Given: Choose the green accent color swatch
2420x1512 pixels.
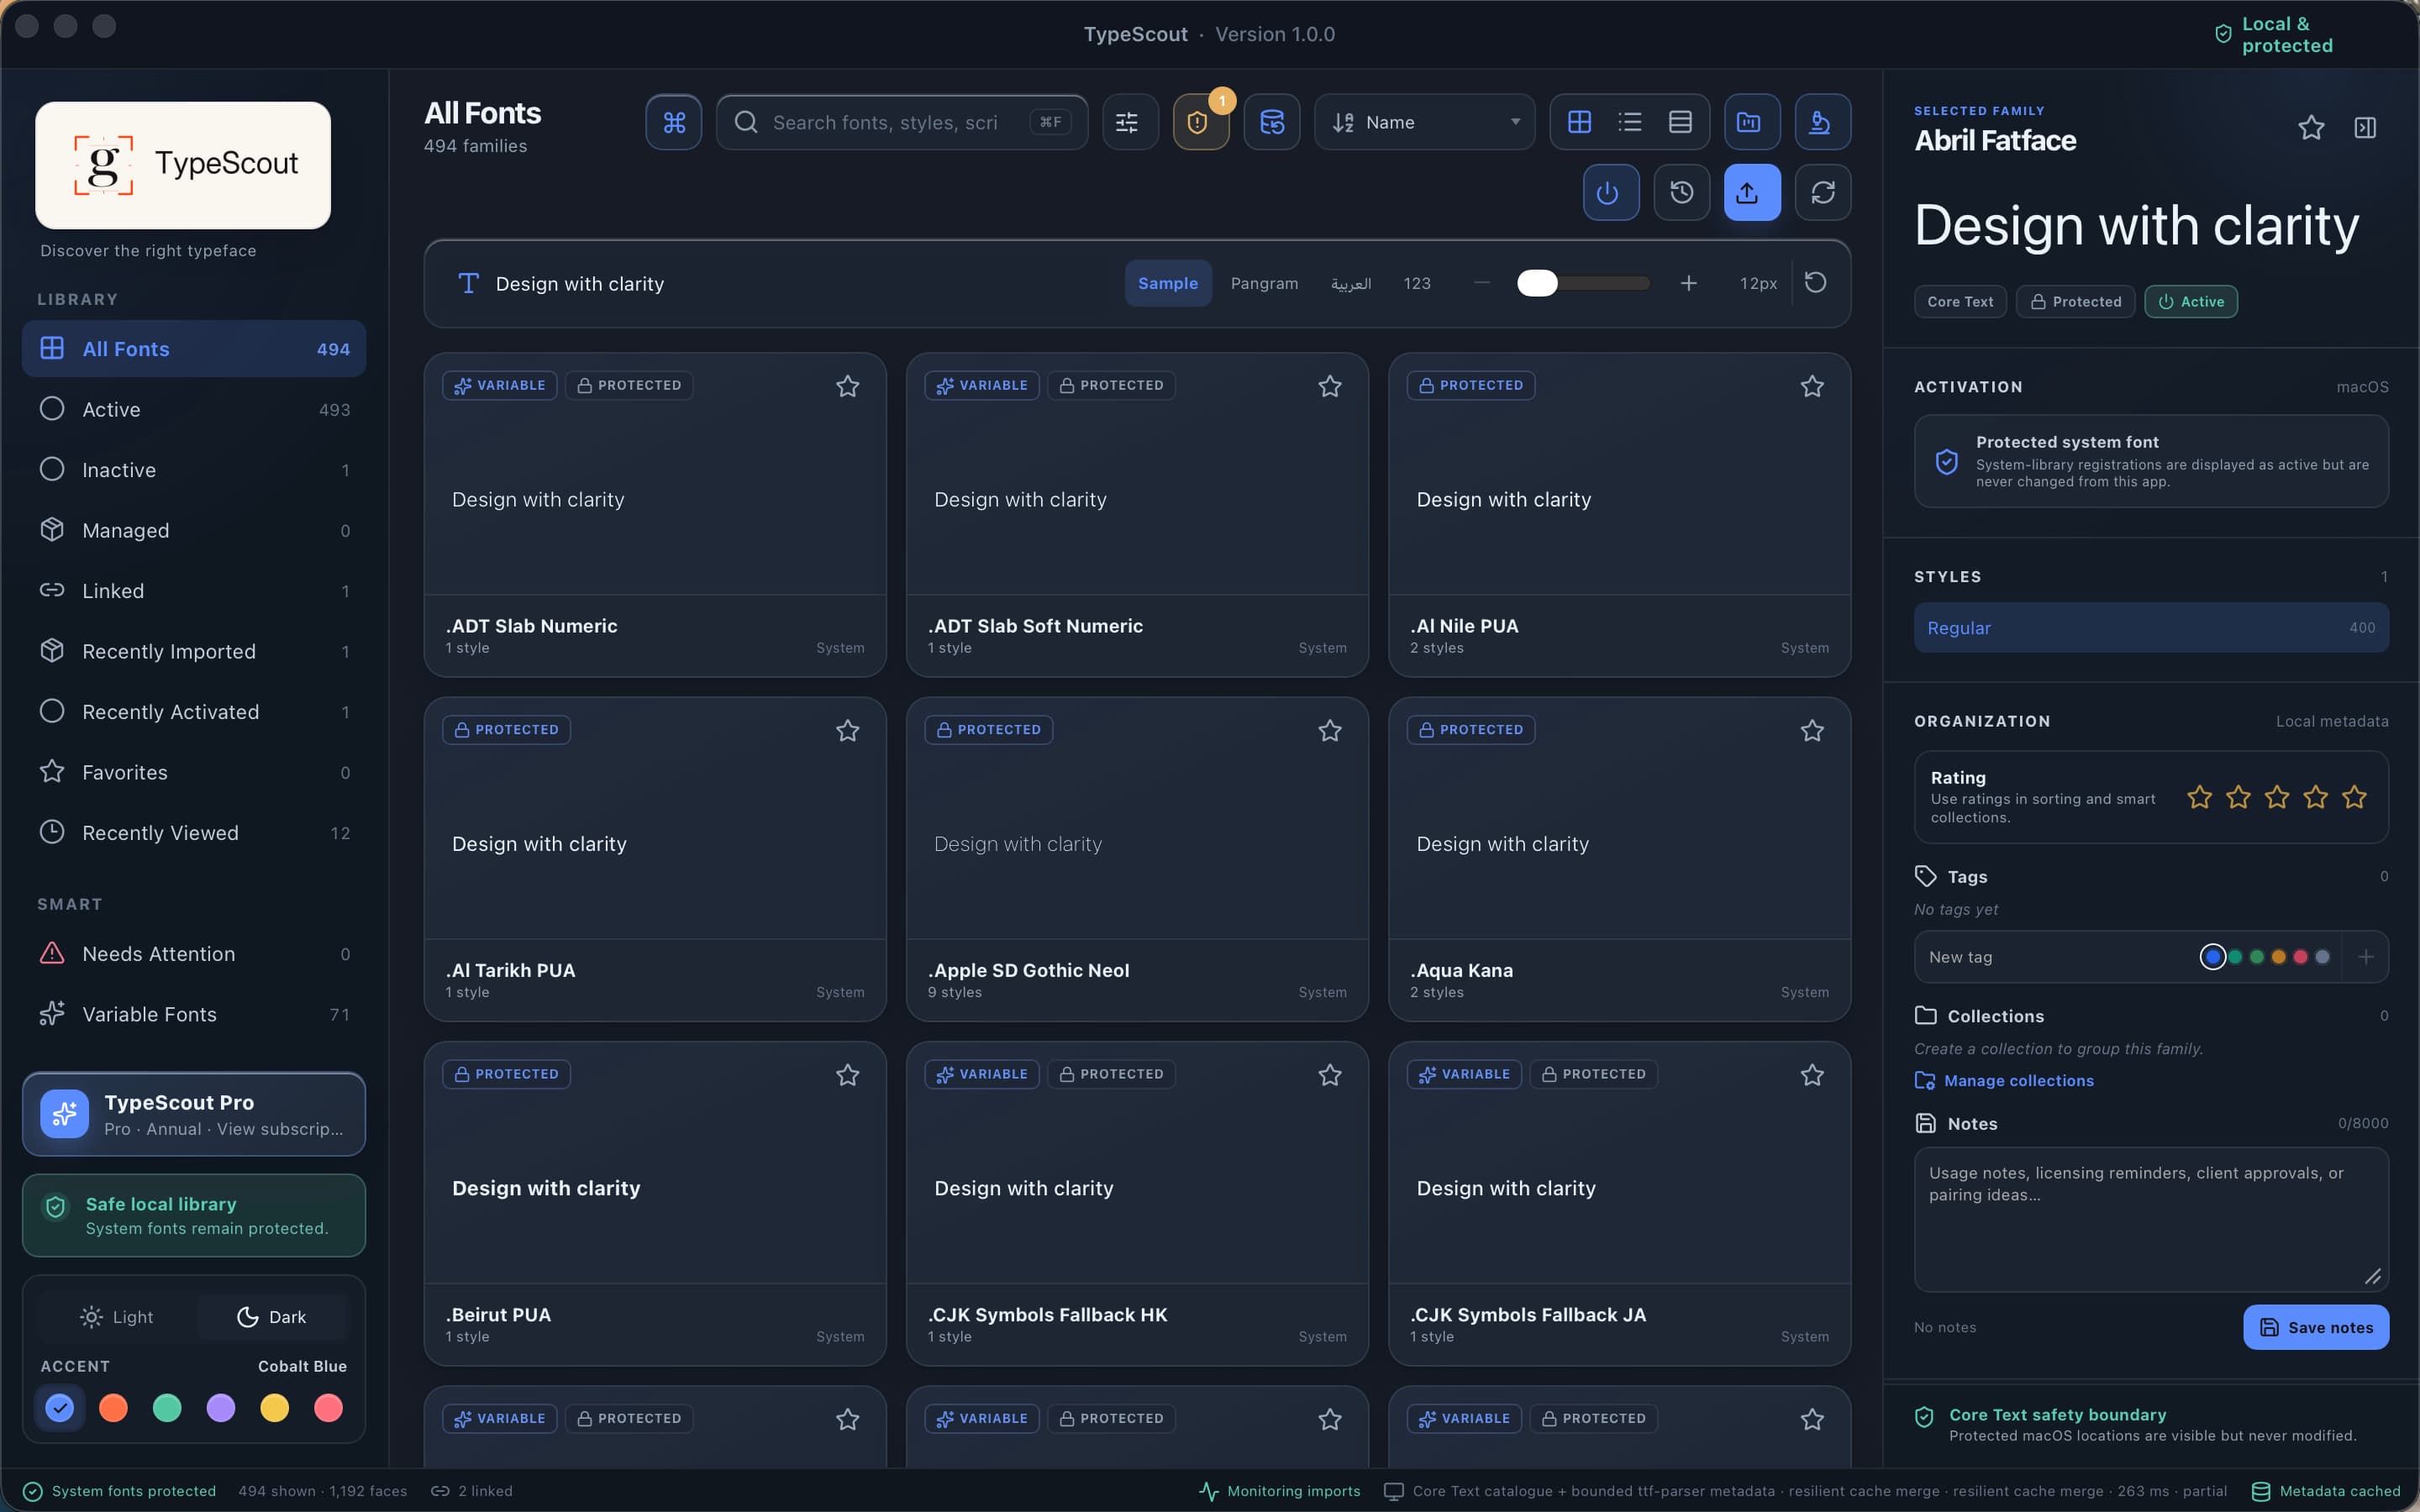Looking at the screenshot, I should coord(167,1407).
